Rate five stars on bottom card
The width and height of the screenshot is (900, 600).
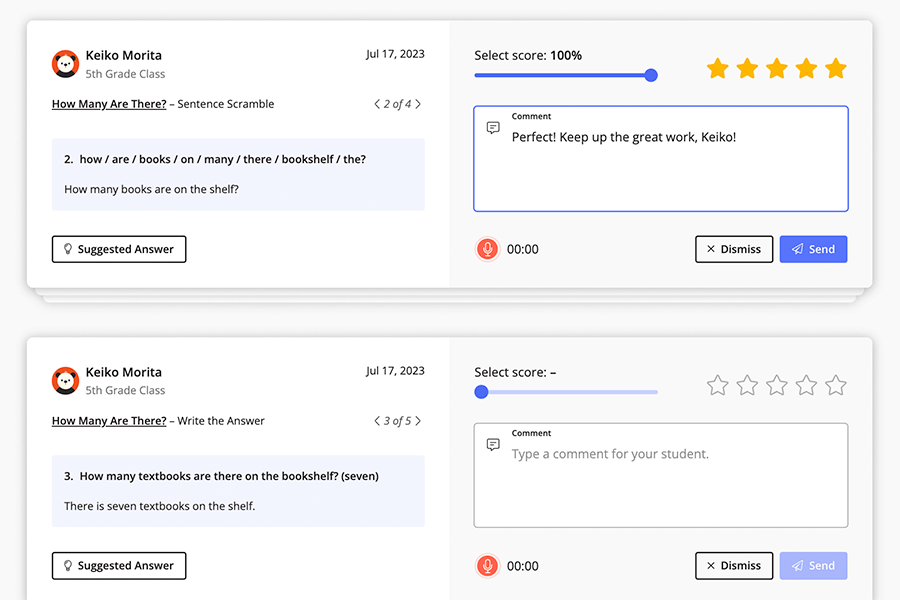click(836, 385)
